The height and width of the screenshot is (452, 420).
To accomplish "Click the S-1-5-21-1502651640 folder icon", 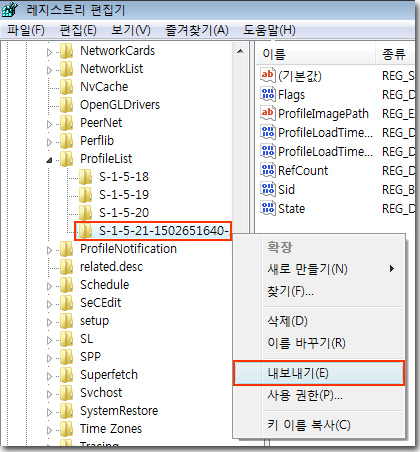I will coord(86,231).
